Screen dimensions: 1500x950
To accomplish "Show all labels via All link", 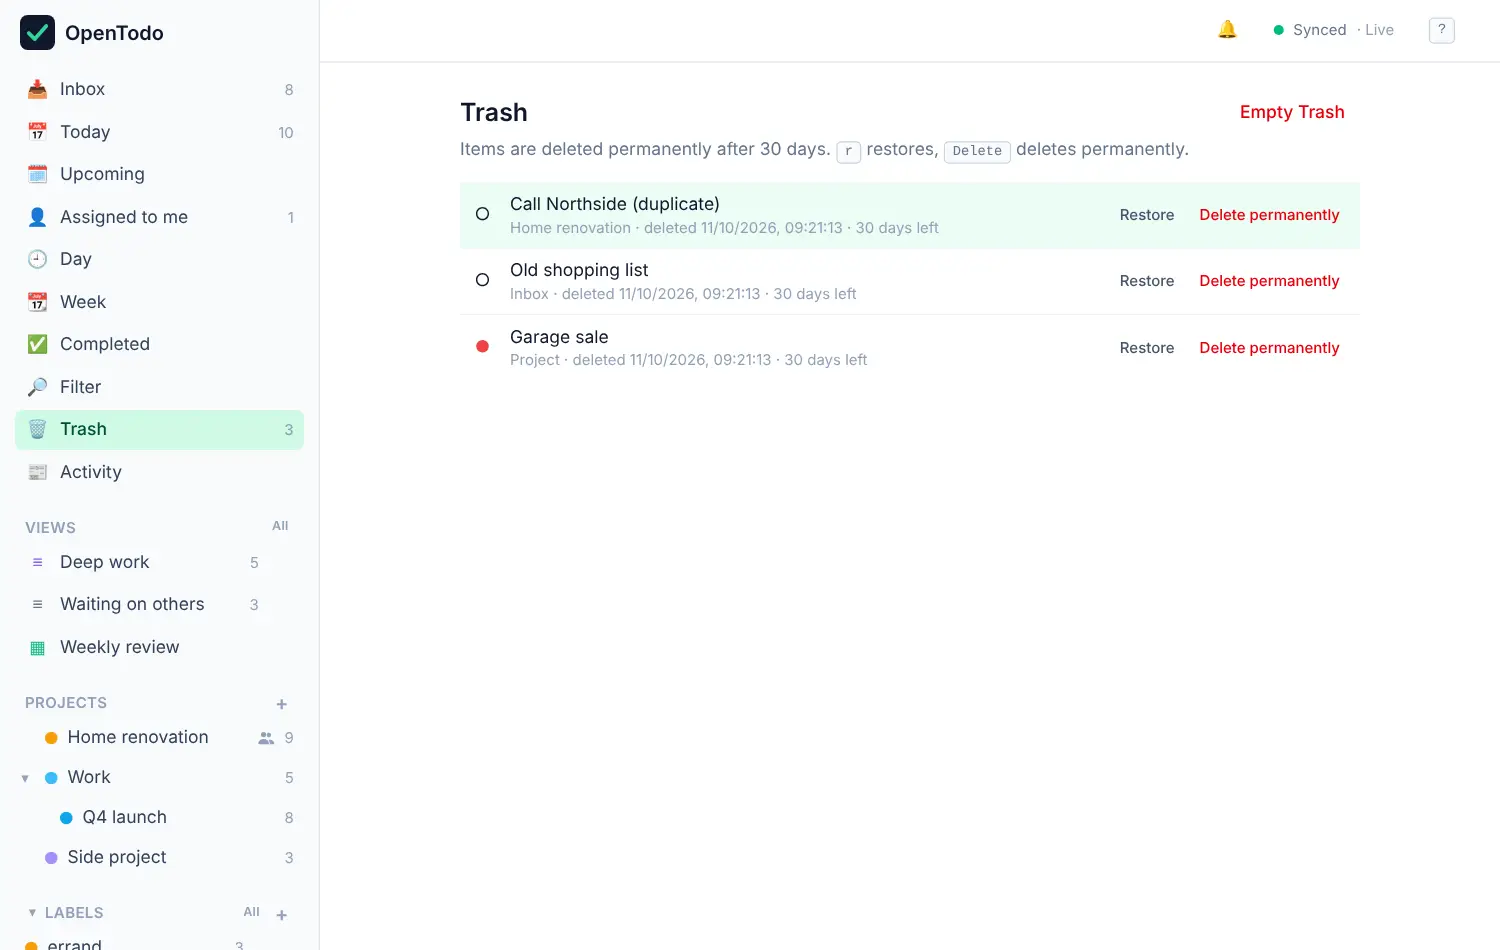I will point(251,912).
